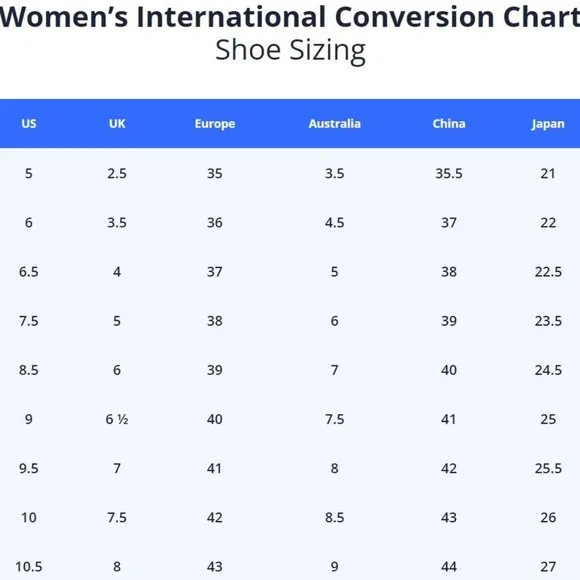Click the US column header
Image resolution: width=580 pixels, height=580 pixels.
pos(29,124)
